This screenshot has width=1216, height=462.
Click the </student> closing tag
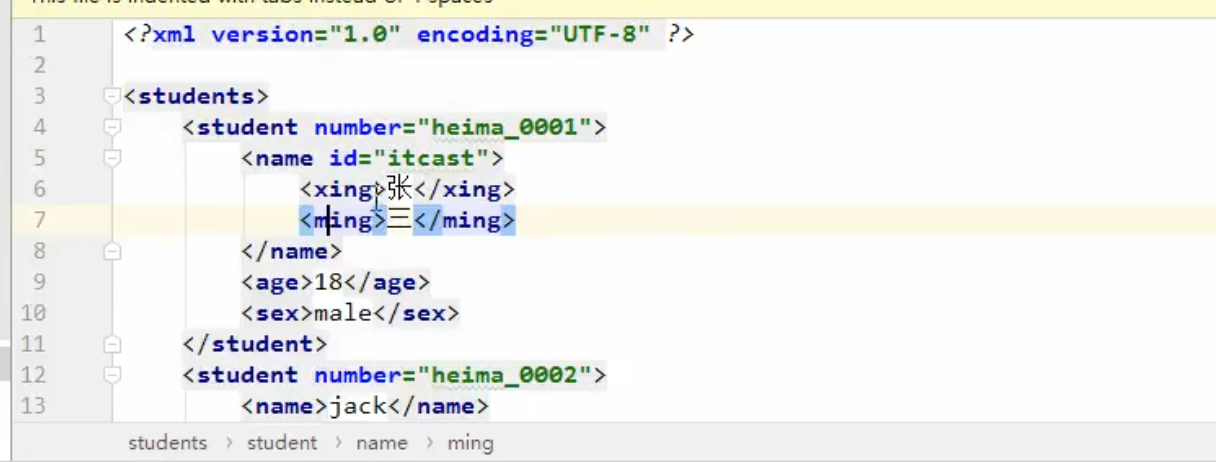point(255,344)
